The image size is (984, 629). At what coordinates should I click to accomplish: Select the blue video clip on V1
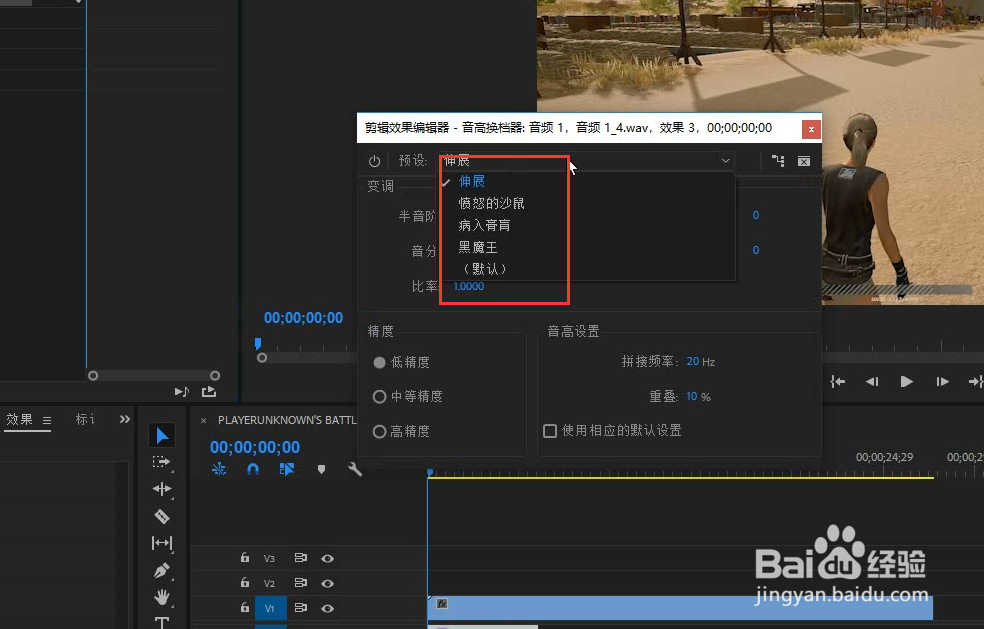tap(680, 608)
